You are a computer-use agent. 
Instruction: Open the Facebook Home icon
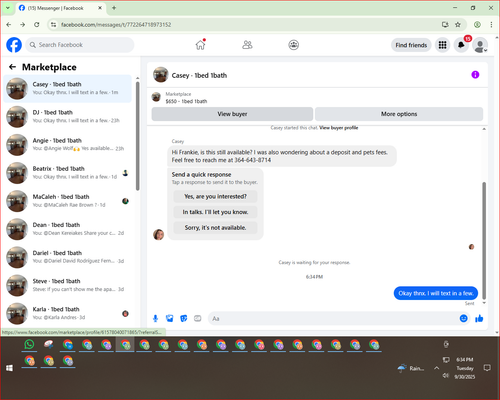pos(200,45)
